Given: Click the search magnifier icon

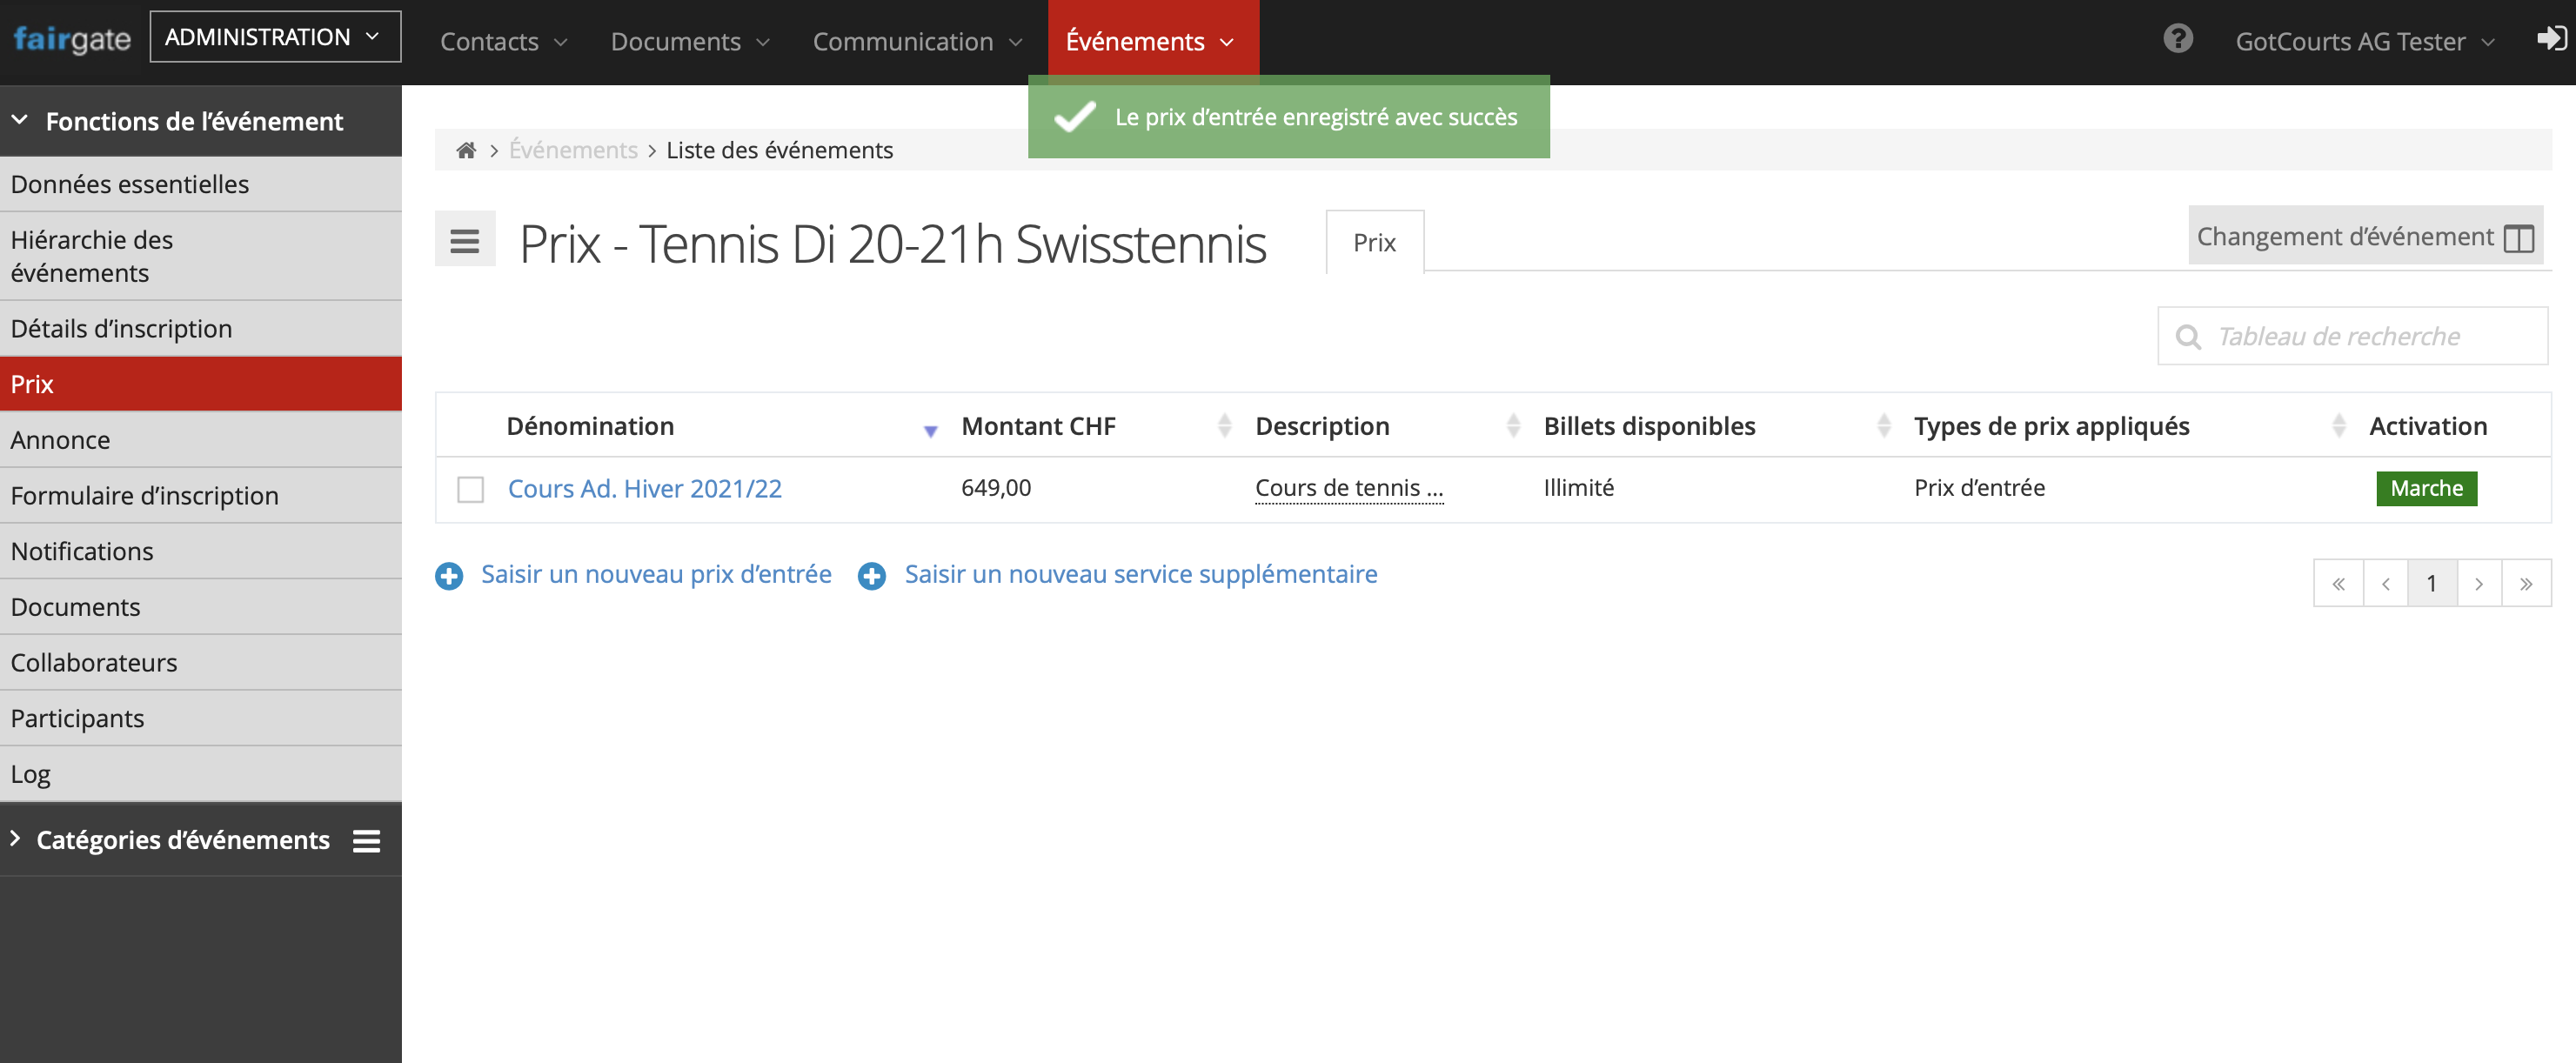Looking at the screenshot, I should click(x=2188, y=337).
